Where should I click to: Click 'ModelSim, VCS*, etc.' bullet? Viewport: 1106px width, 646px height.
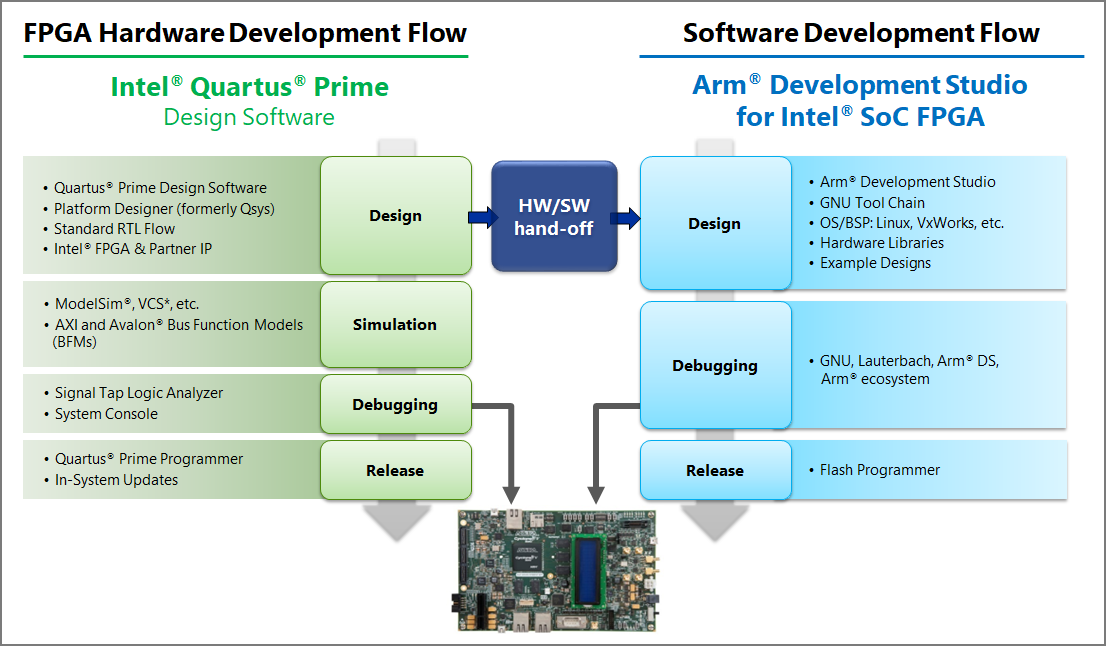coord(127,304)
